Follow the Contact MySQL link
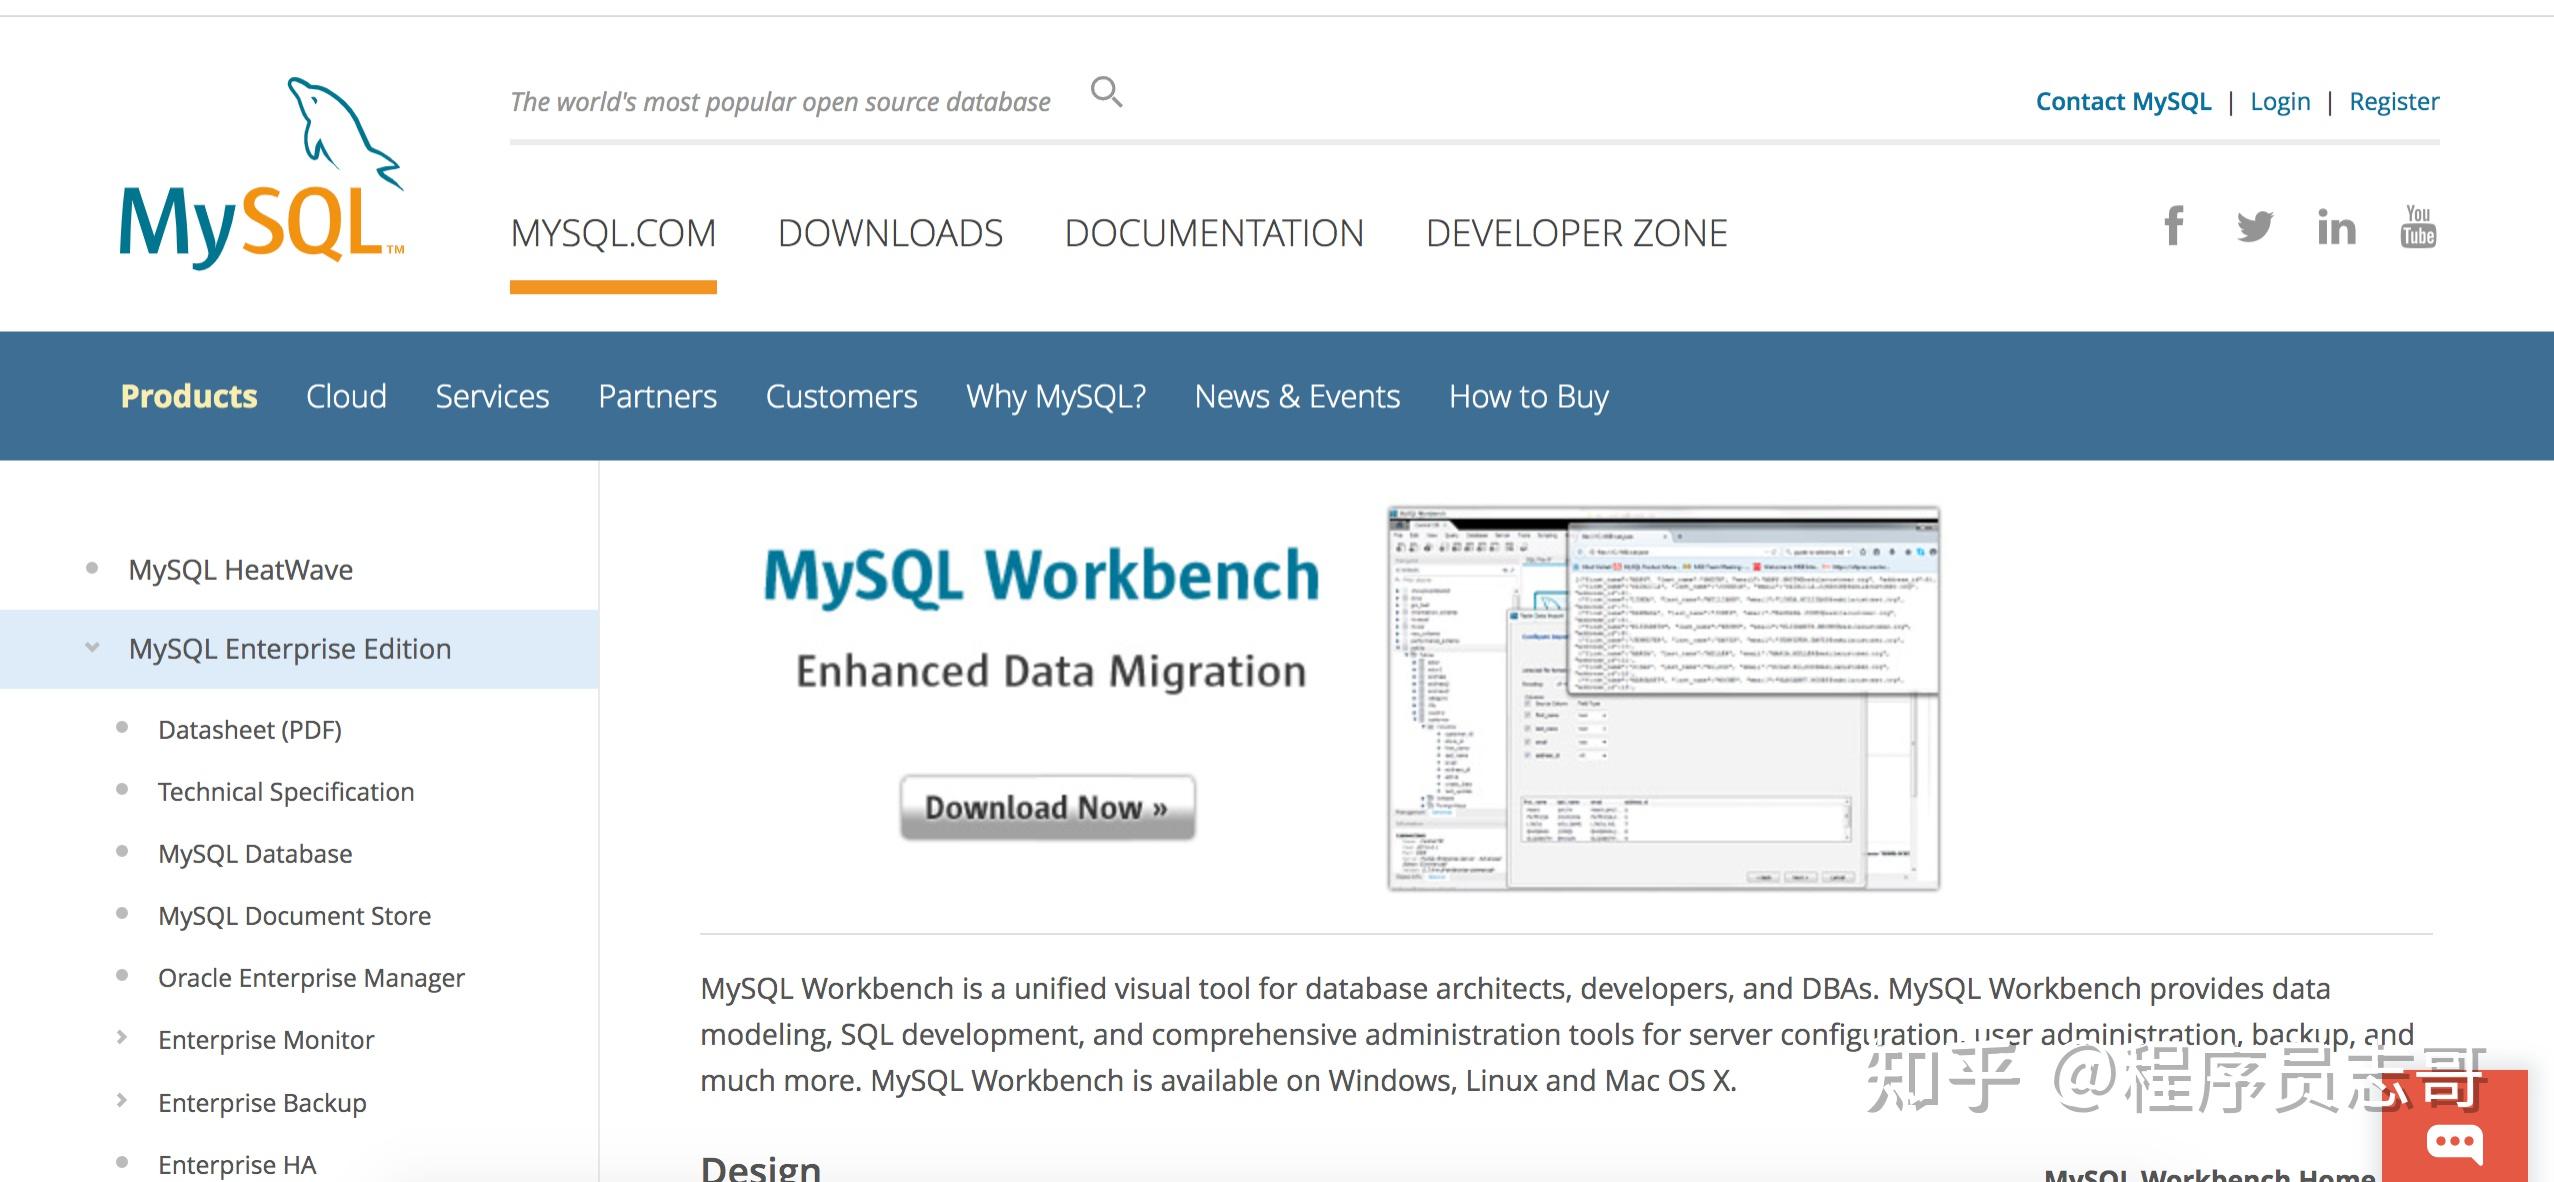This screenshot has width=2554, height=1182. pos(2123,102)
